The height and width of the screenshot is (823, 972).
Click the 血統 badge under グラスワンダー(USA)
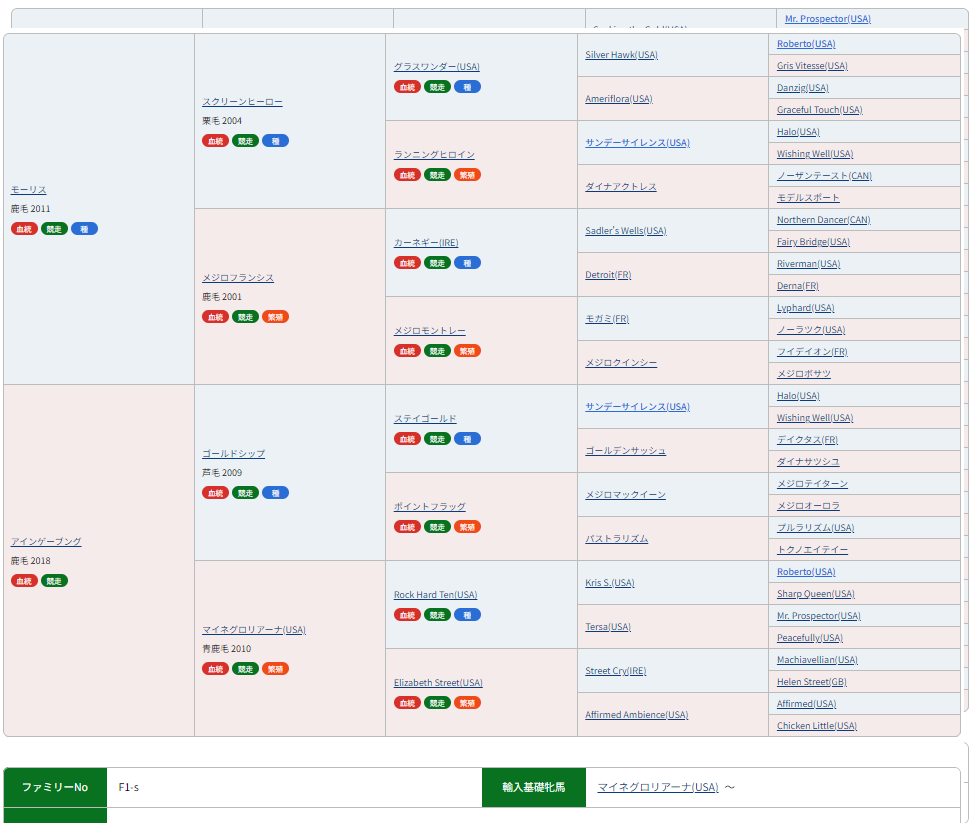tap(407, 87)
